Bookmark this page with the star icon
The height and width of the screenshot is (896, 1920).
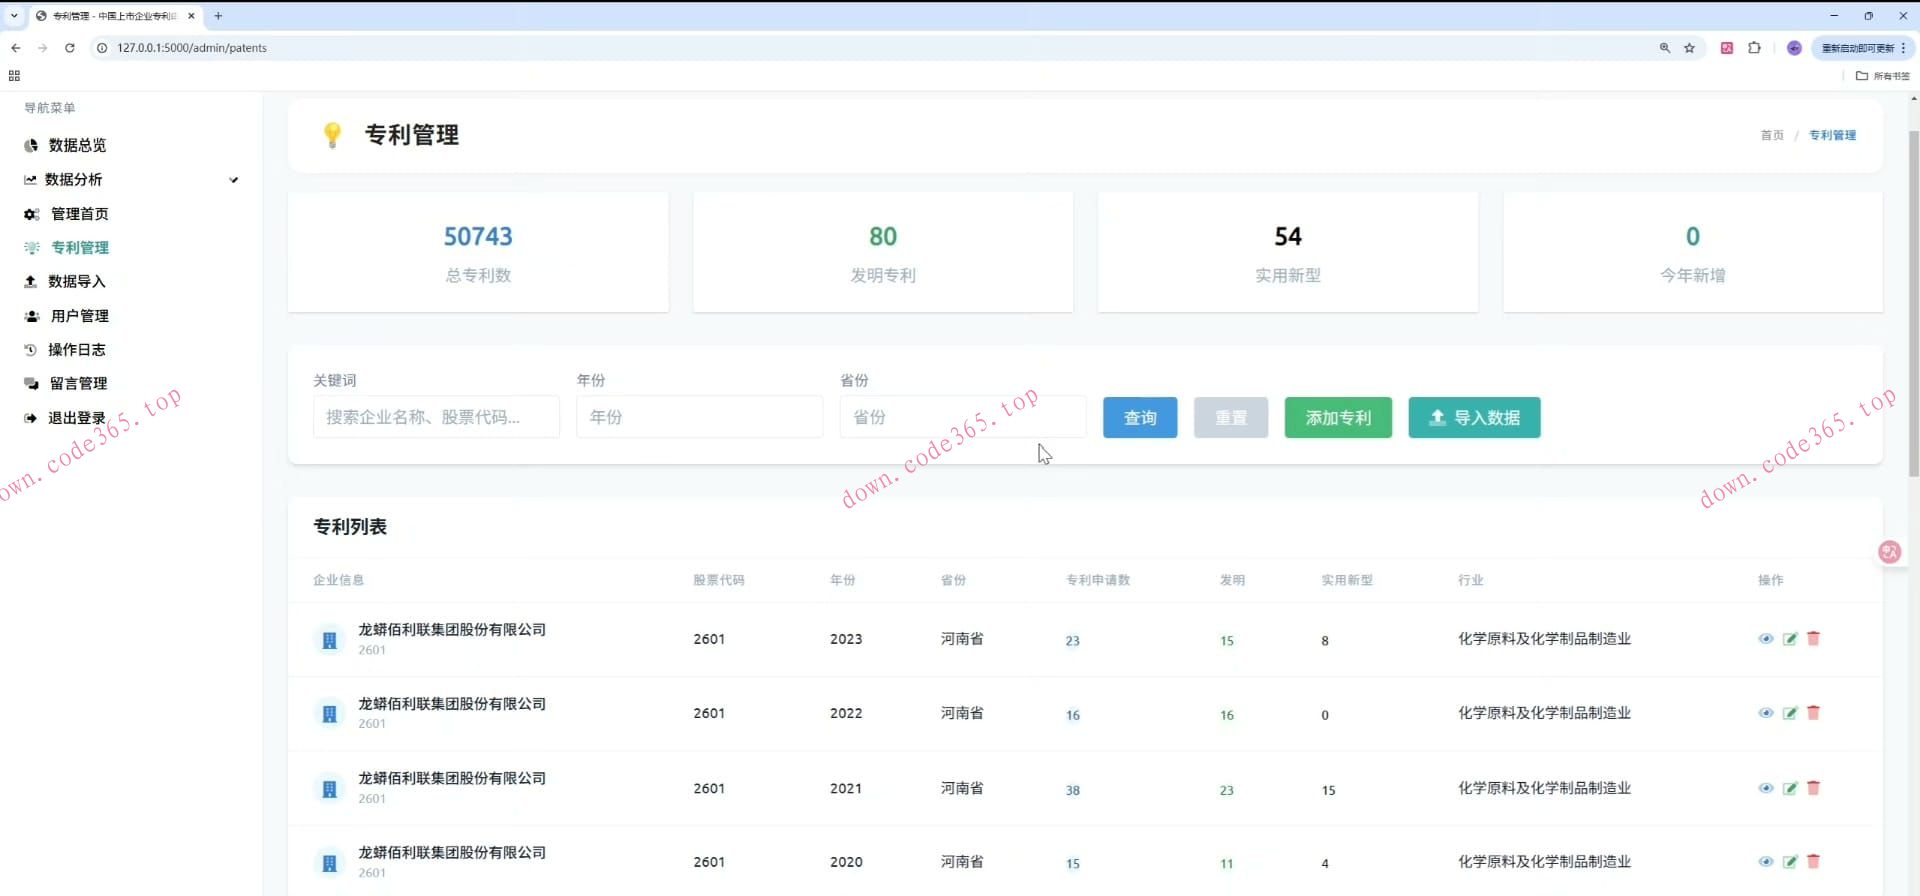pos(1689,48)
